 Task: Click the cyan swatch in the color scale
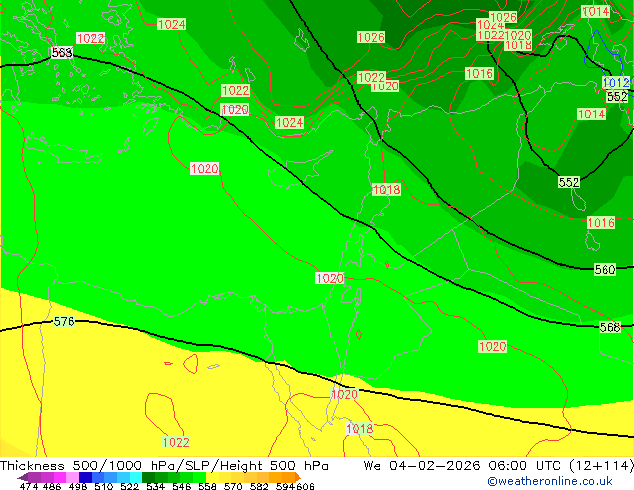(136, 477)
